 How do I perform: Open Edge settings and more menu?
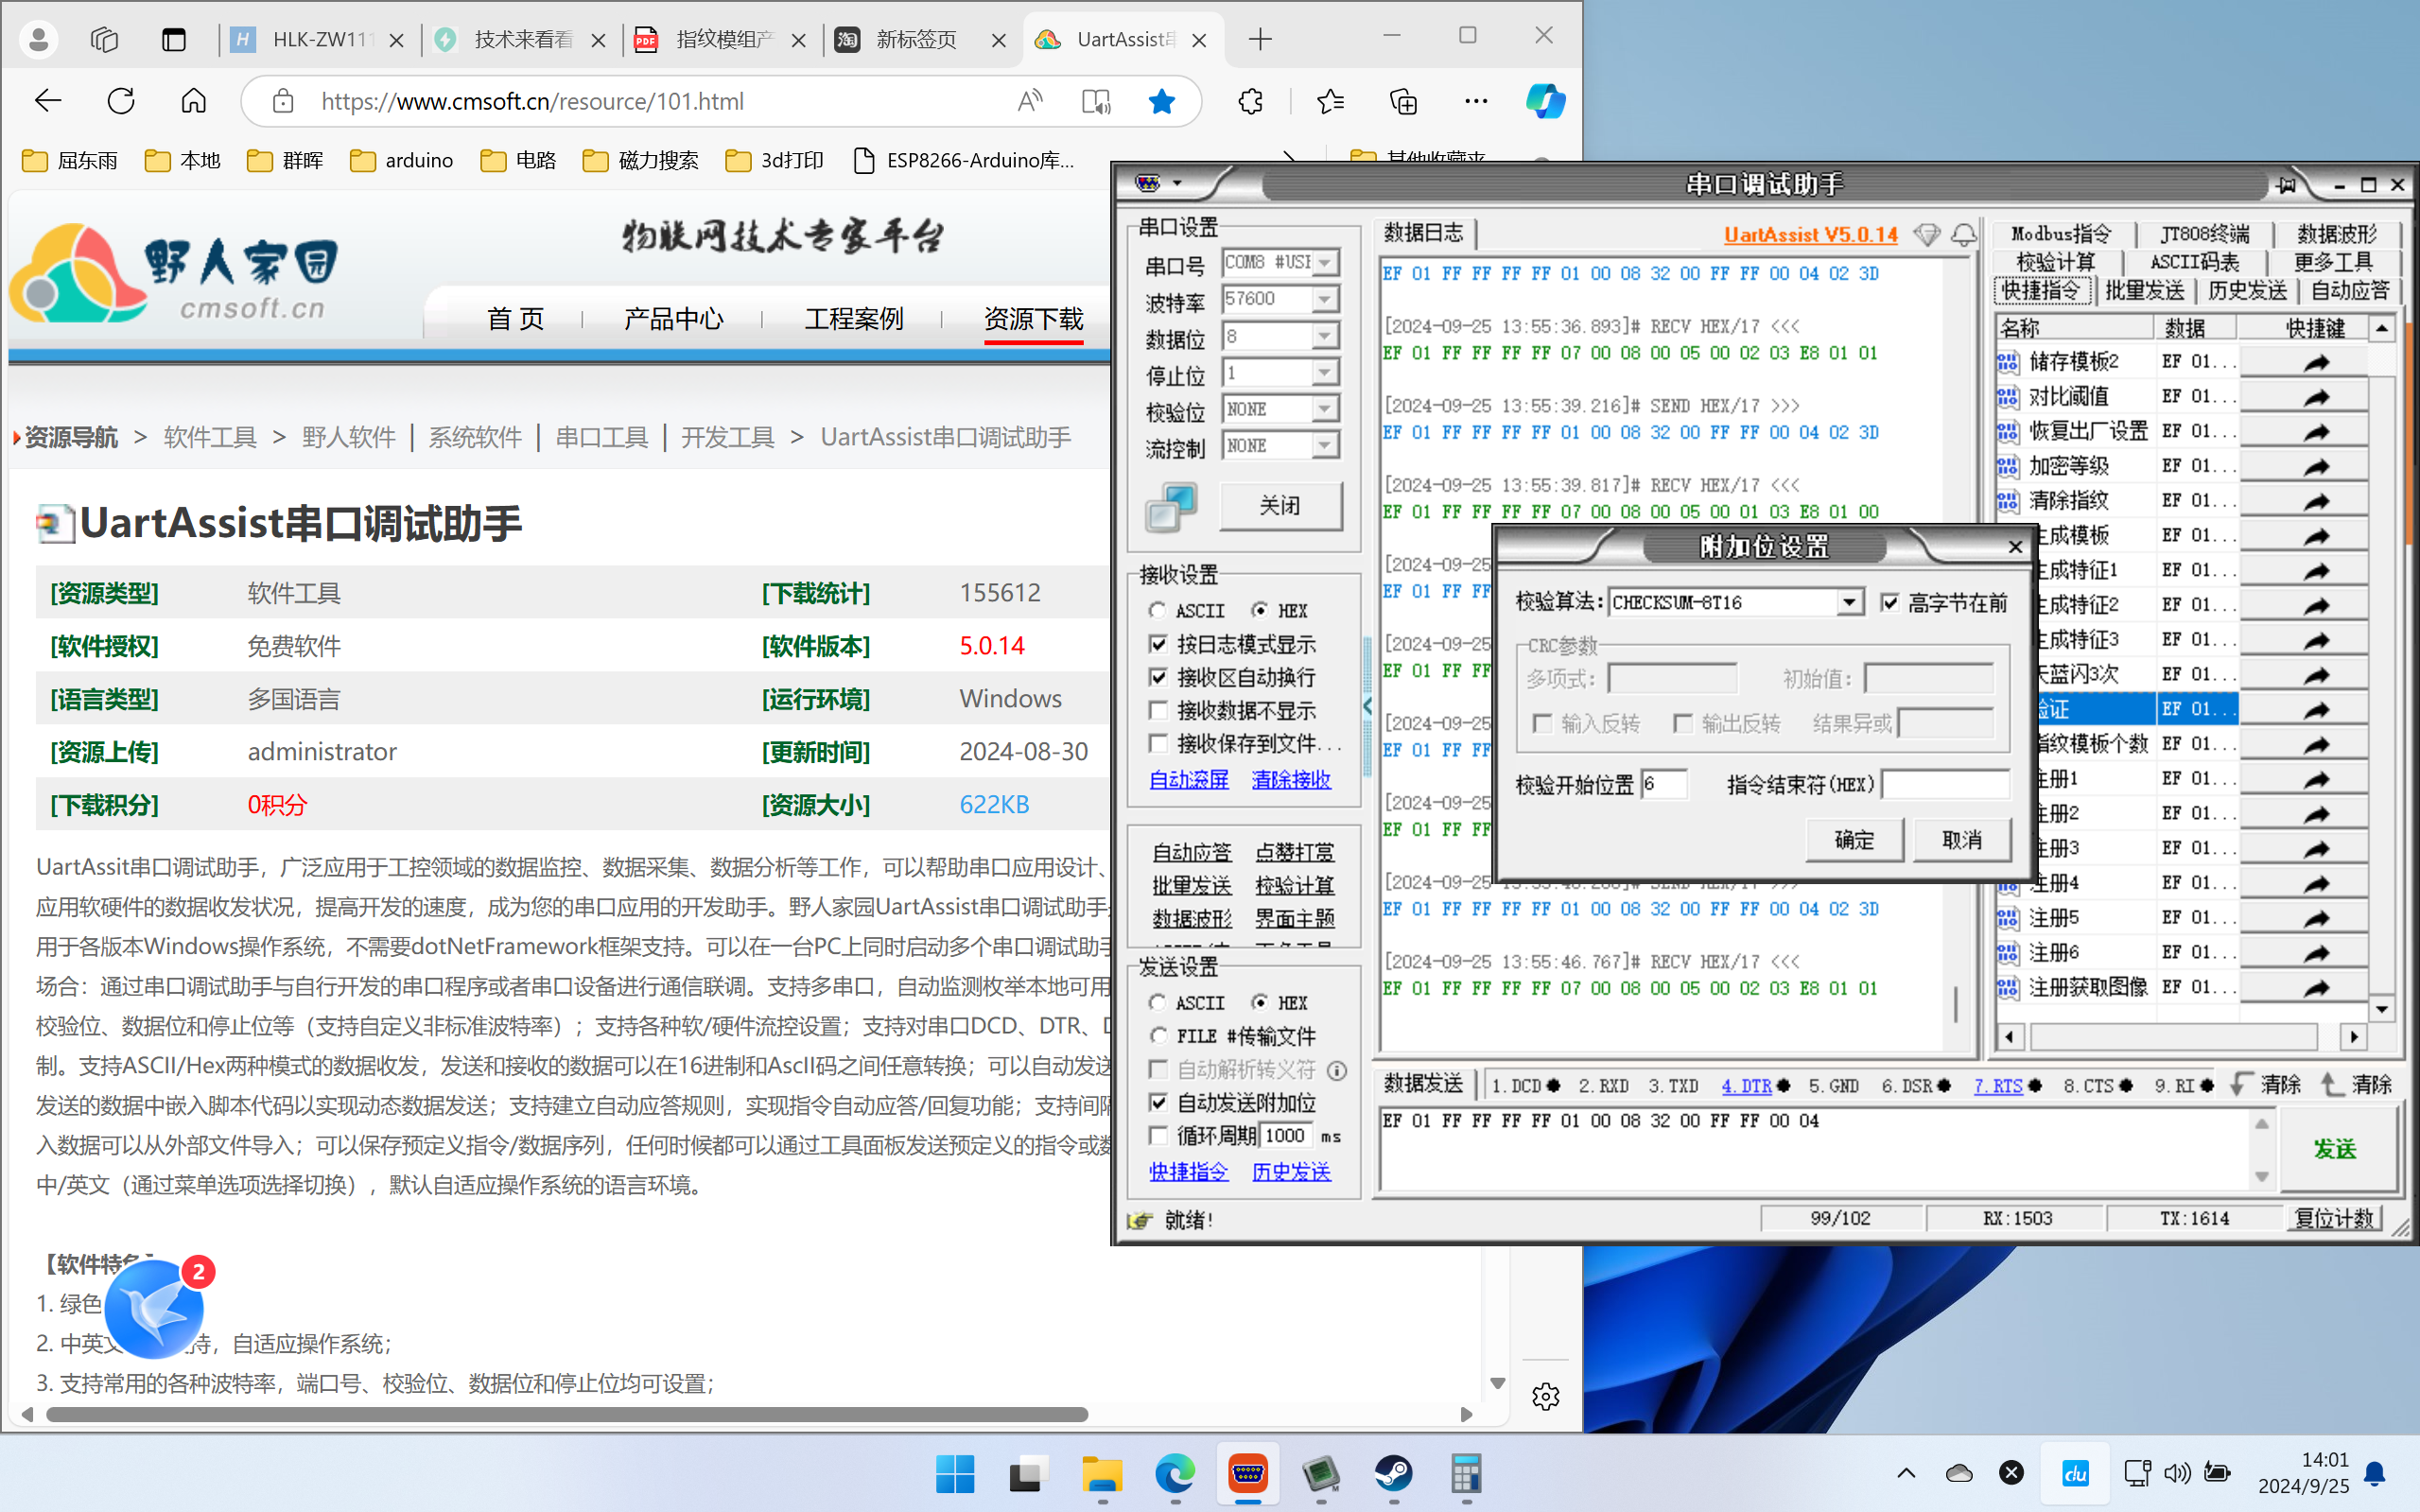(1476, 101)
